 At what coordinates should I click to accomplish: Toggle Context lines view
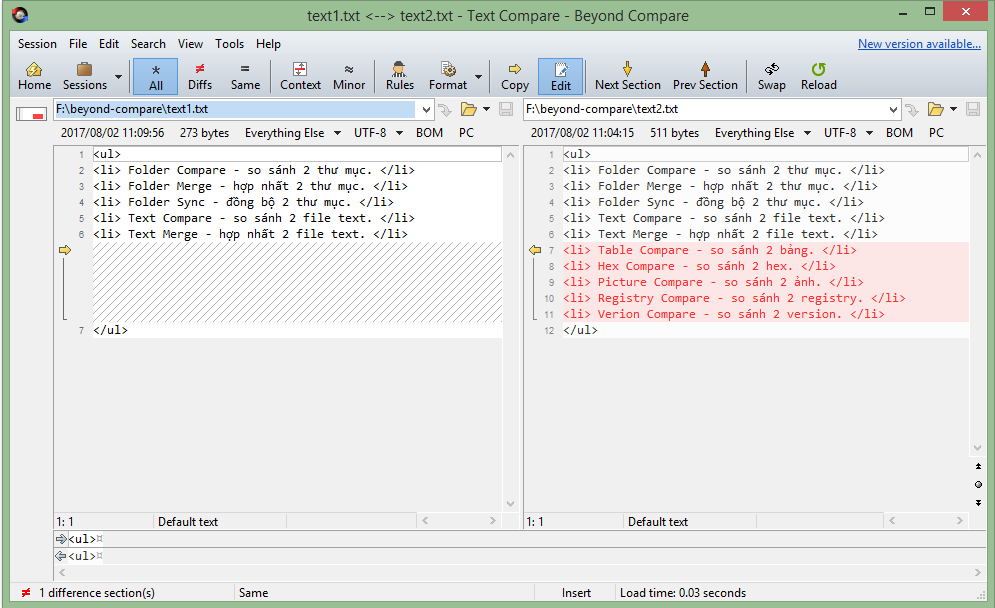[x=300, y=77]
